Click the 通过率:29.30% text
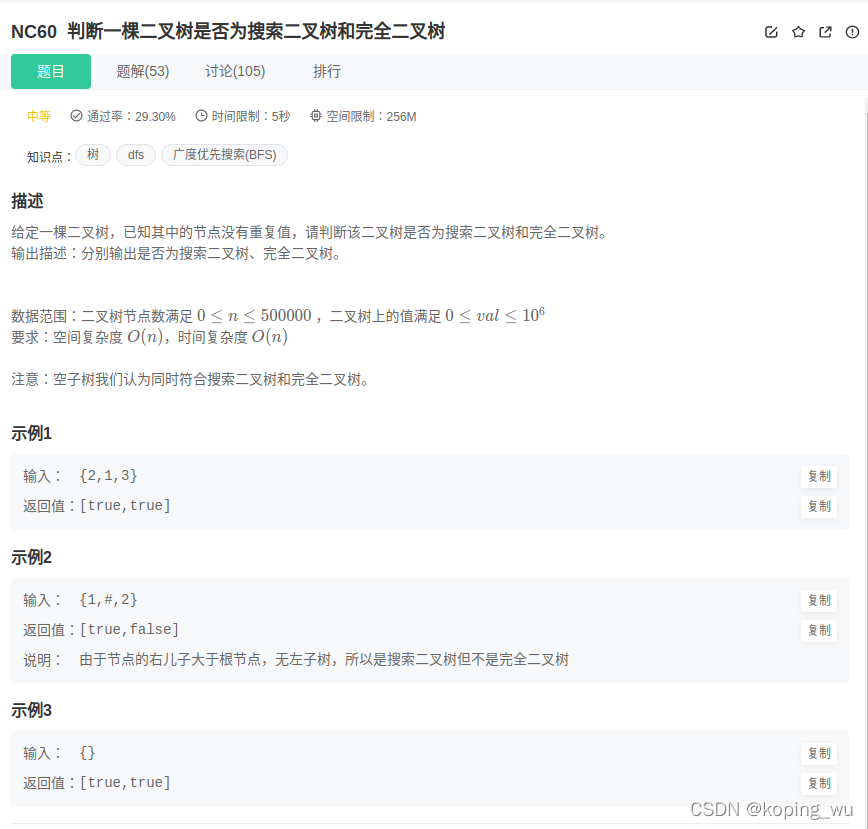Image resolution: width=868 pixels, height=829 pixels. (131, 116)
